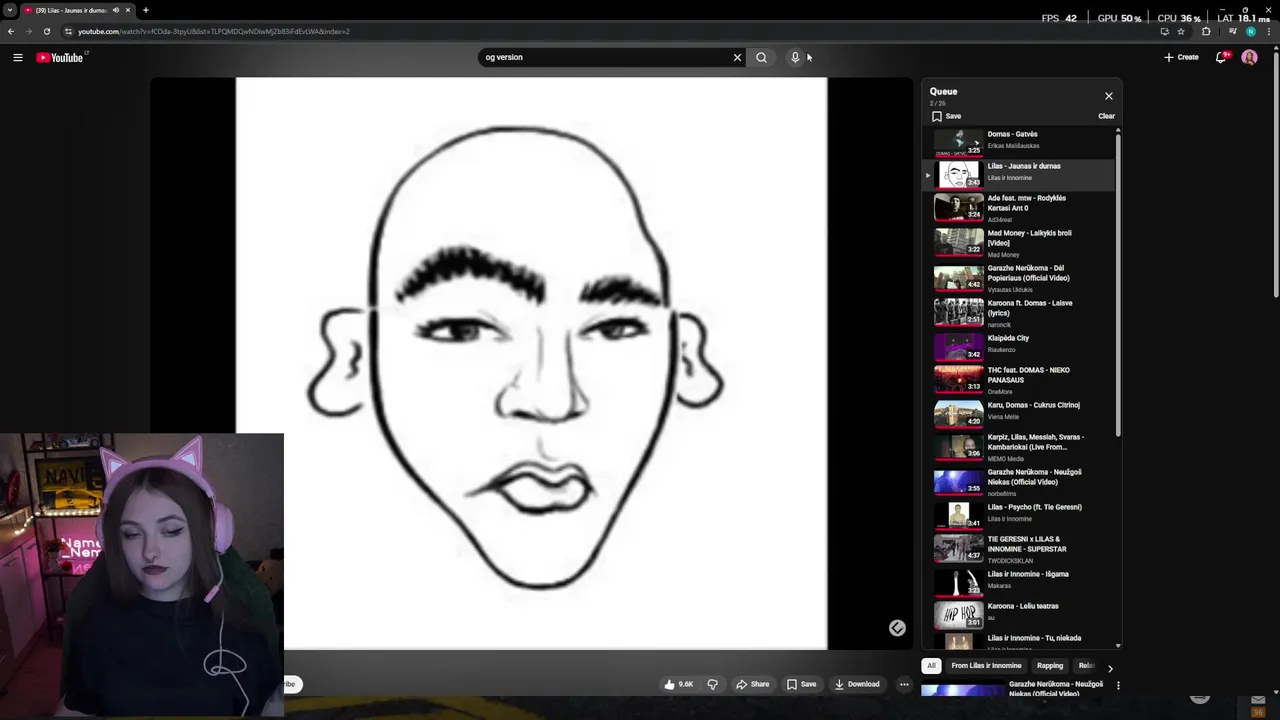This screenshot has height=720, width=1280.
Task: Open the tab search dropdown arrow
Action: click(9, 10)
